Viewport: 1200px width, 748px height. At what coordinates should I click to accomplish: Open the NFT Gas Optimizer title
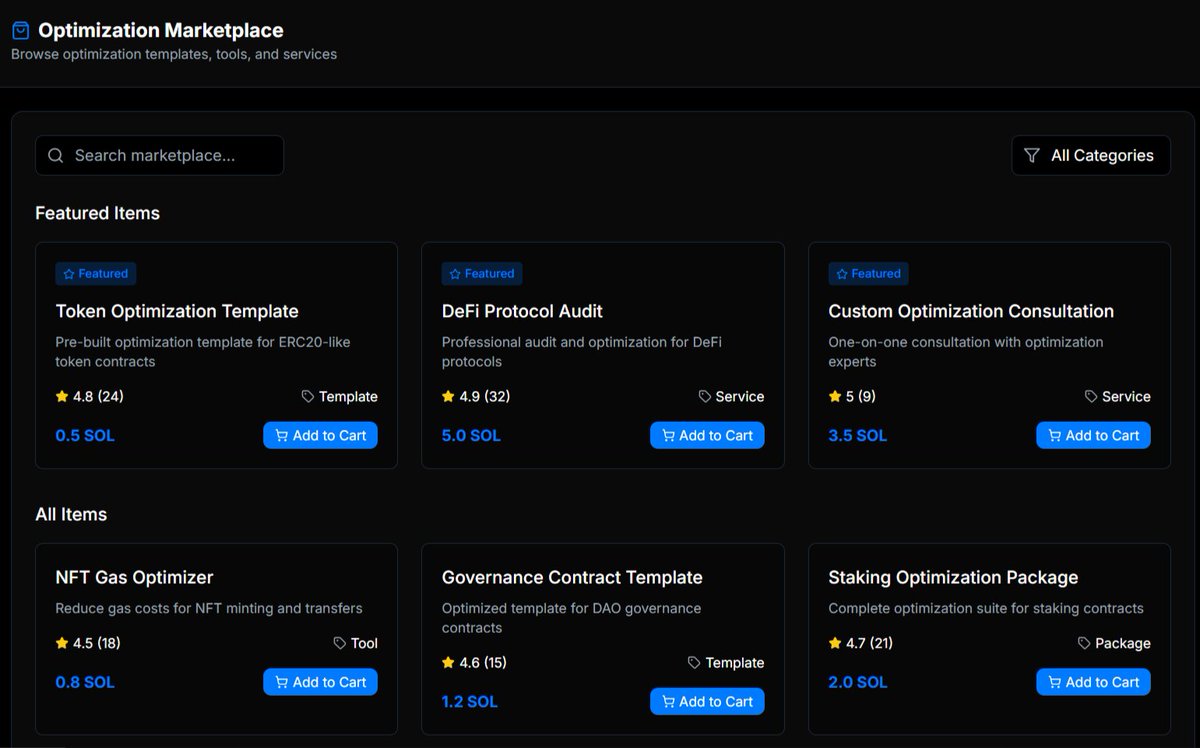(134, 577)
